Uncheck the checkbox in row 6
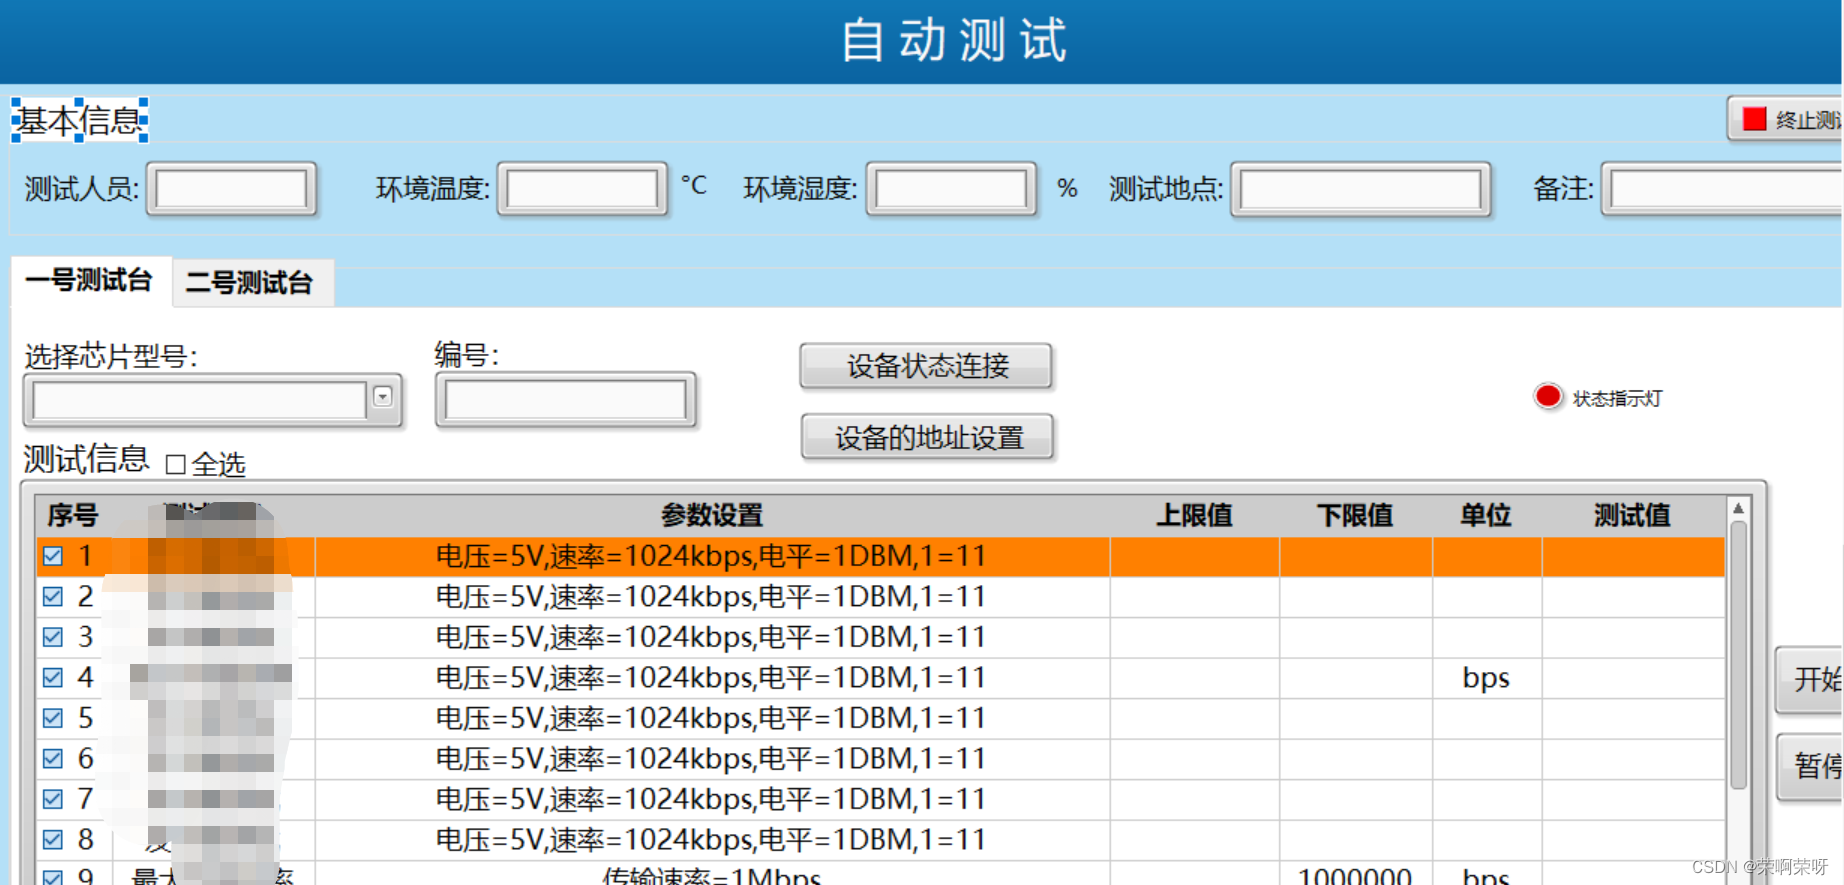Viewport: 1844px width, 885px height. pyautogui.click(x=53, y=759)
